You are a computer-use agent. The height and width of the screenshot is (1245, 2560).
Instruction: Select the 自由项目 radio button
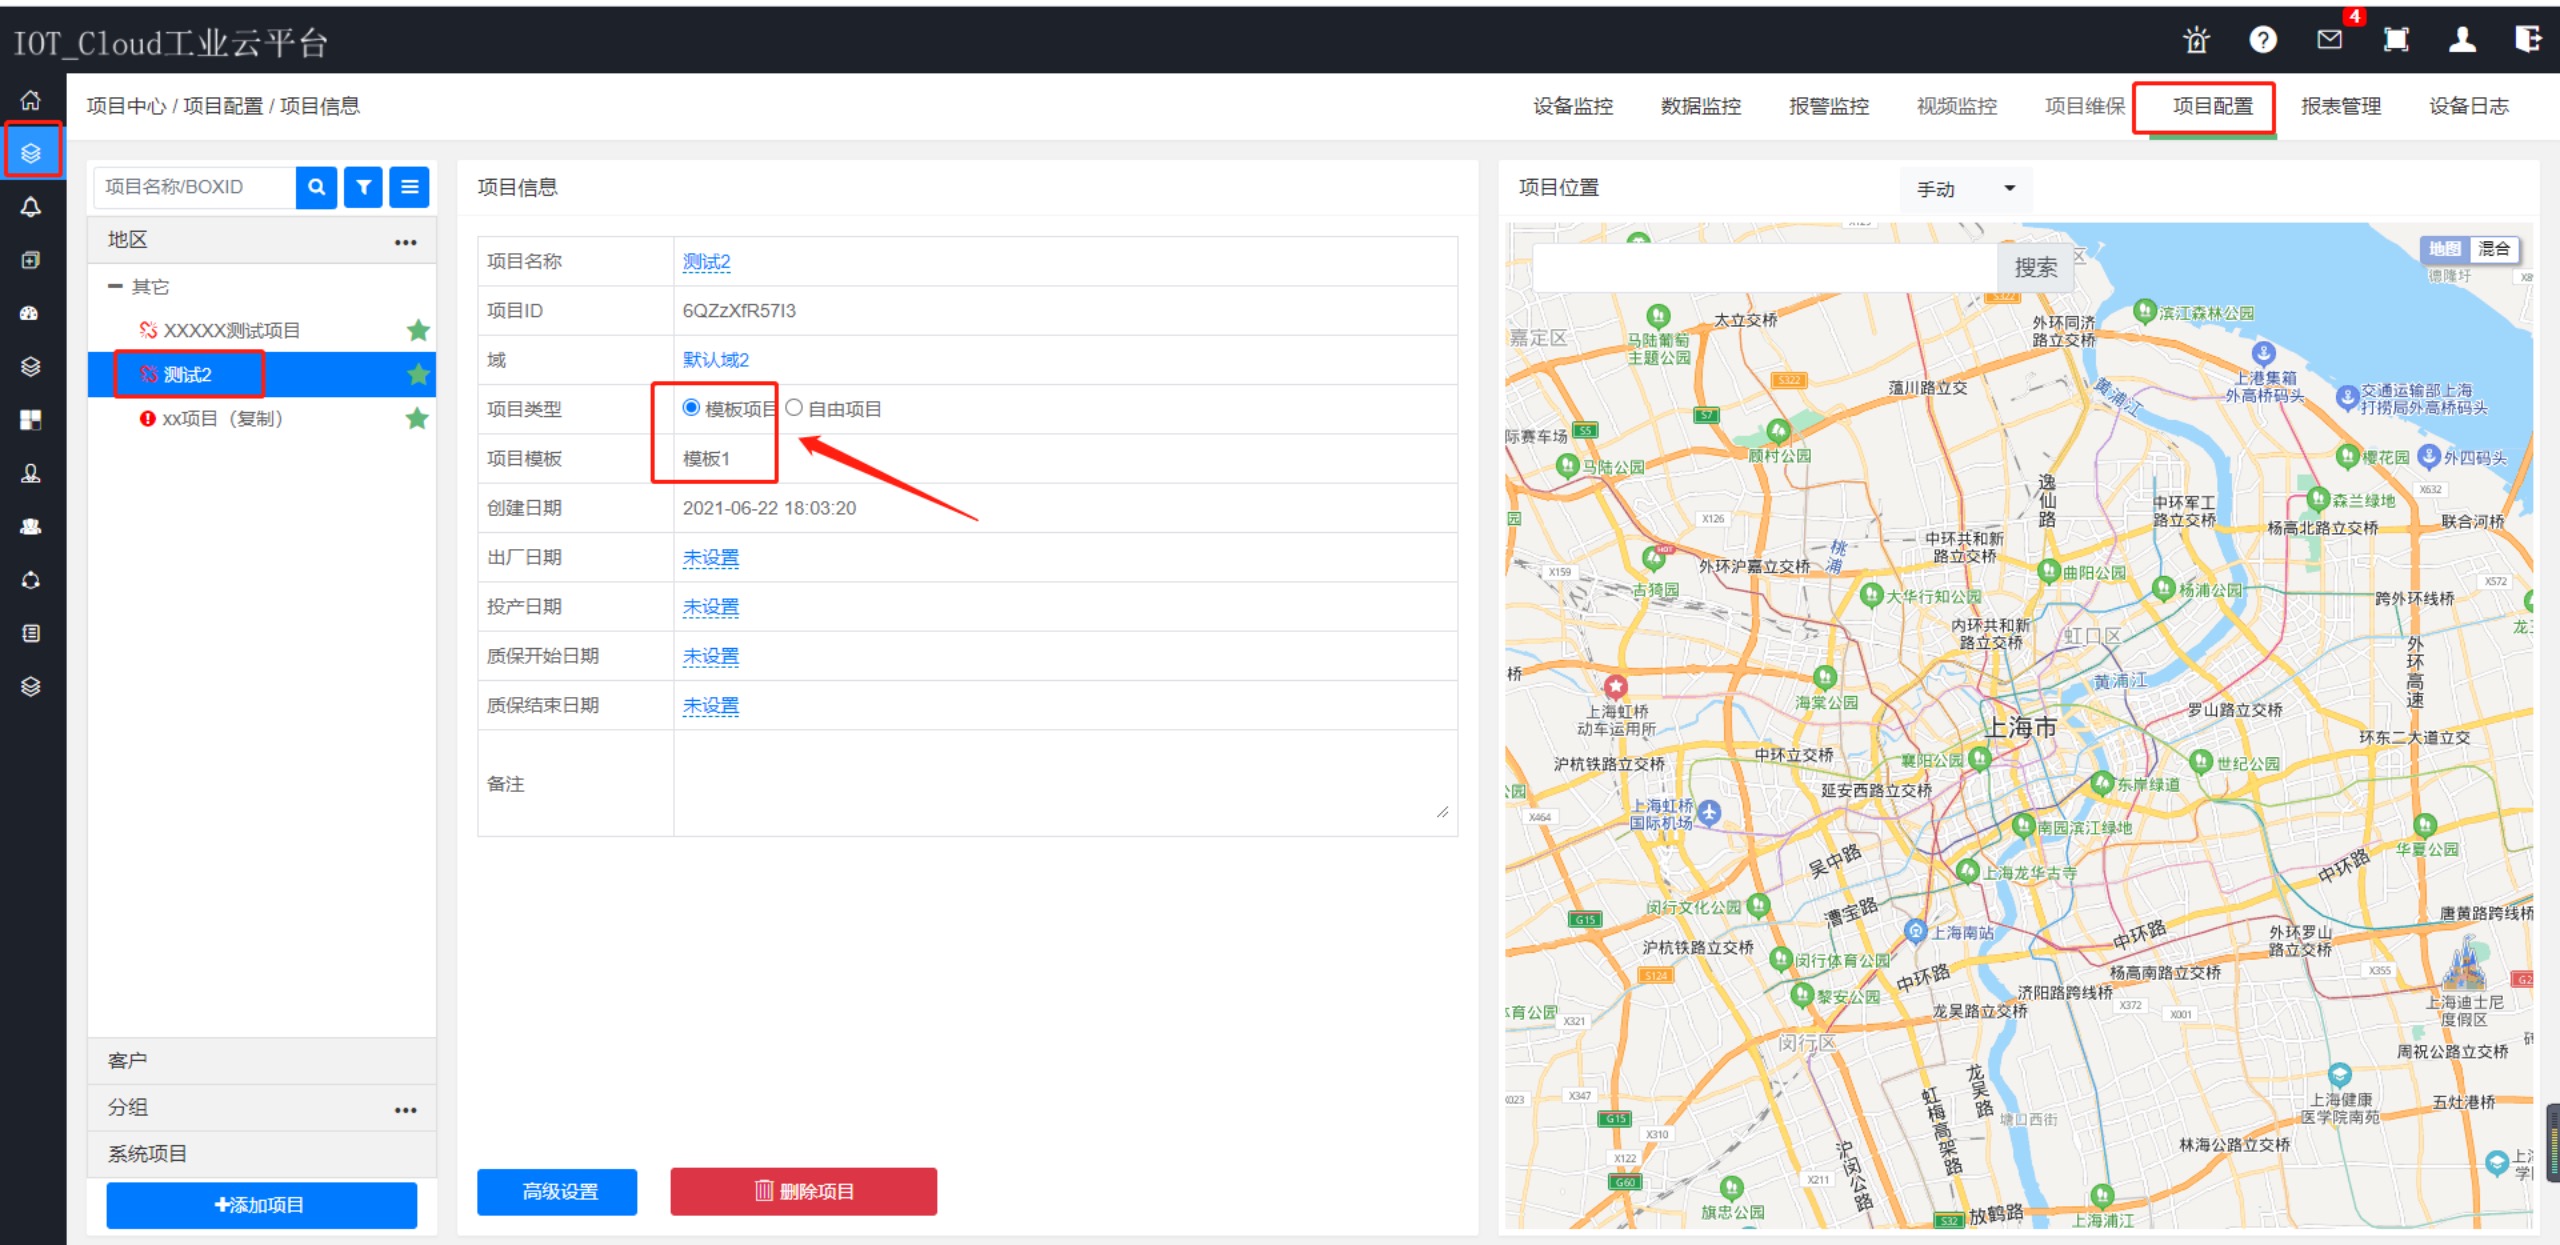[x=794, y=408]
